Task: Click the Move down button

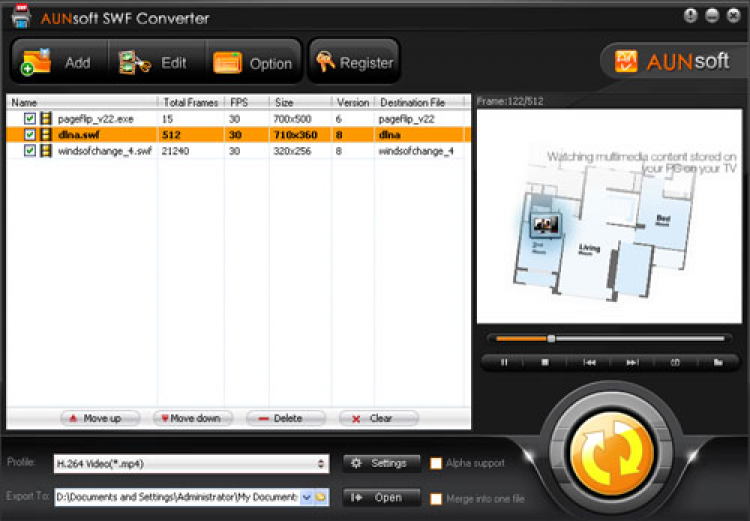Action: [x=193, y=419]
